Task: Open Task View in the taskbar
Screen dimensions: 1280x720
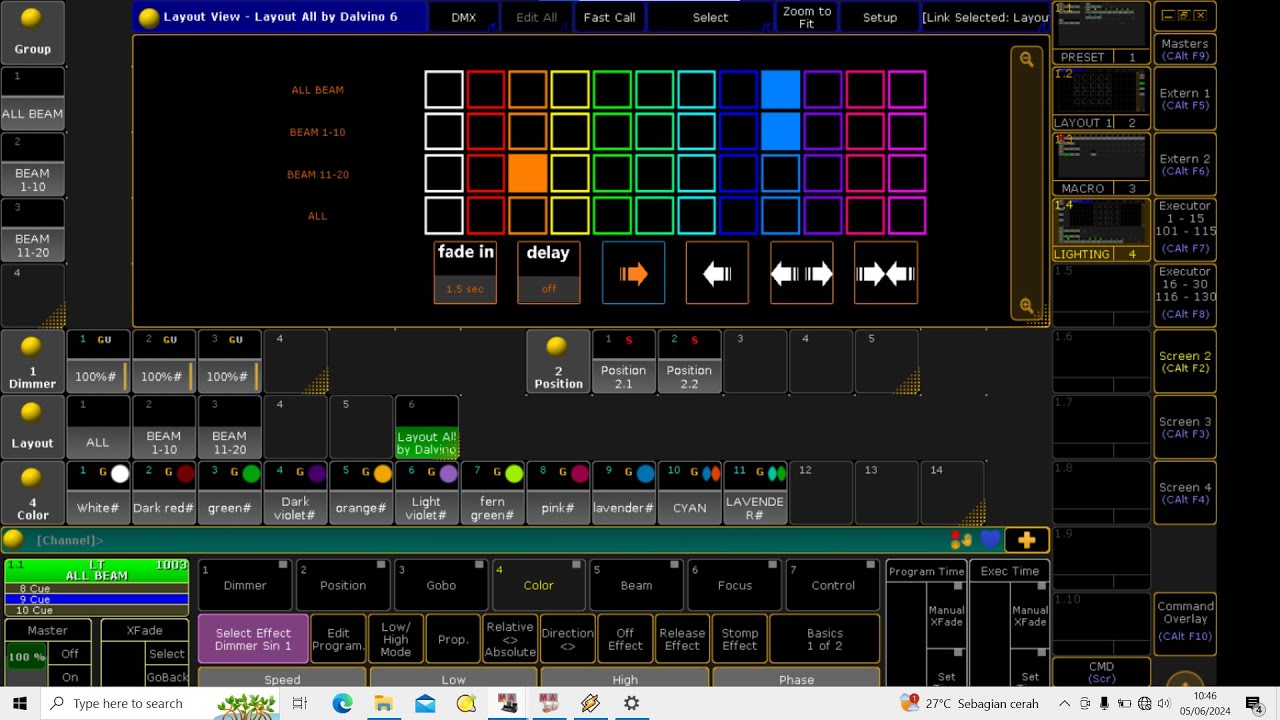Action: (x=299, y=703)
